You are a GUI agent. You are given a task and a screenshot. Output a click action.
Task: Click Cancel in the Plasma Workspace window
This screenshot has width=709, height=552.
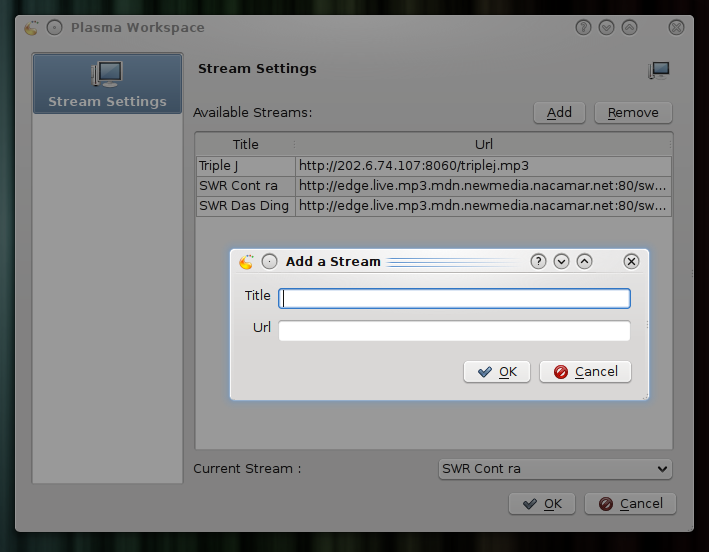click(630, 504)
